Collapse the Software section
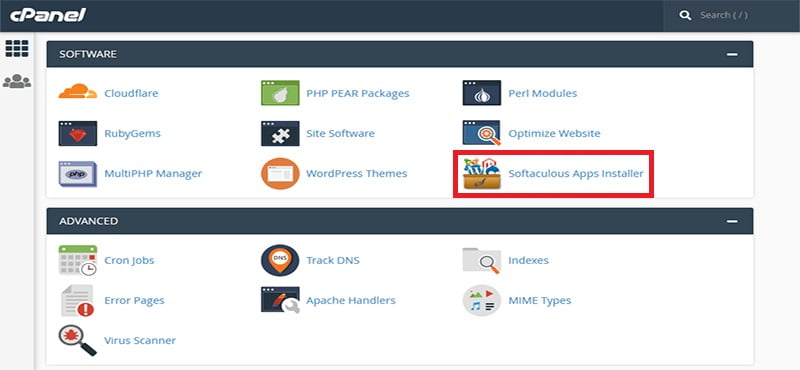 pos(732,54)
